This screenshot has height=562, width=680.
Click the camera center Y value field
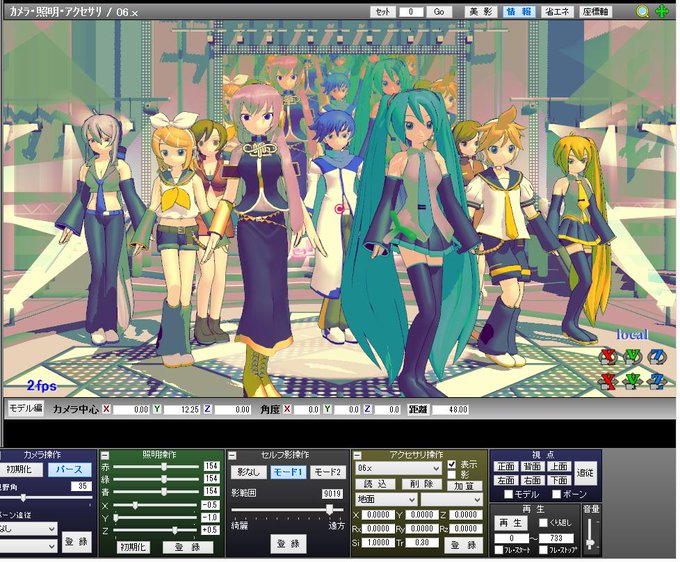tap(181, 409)
